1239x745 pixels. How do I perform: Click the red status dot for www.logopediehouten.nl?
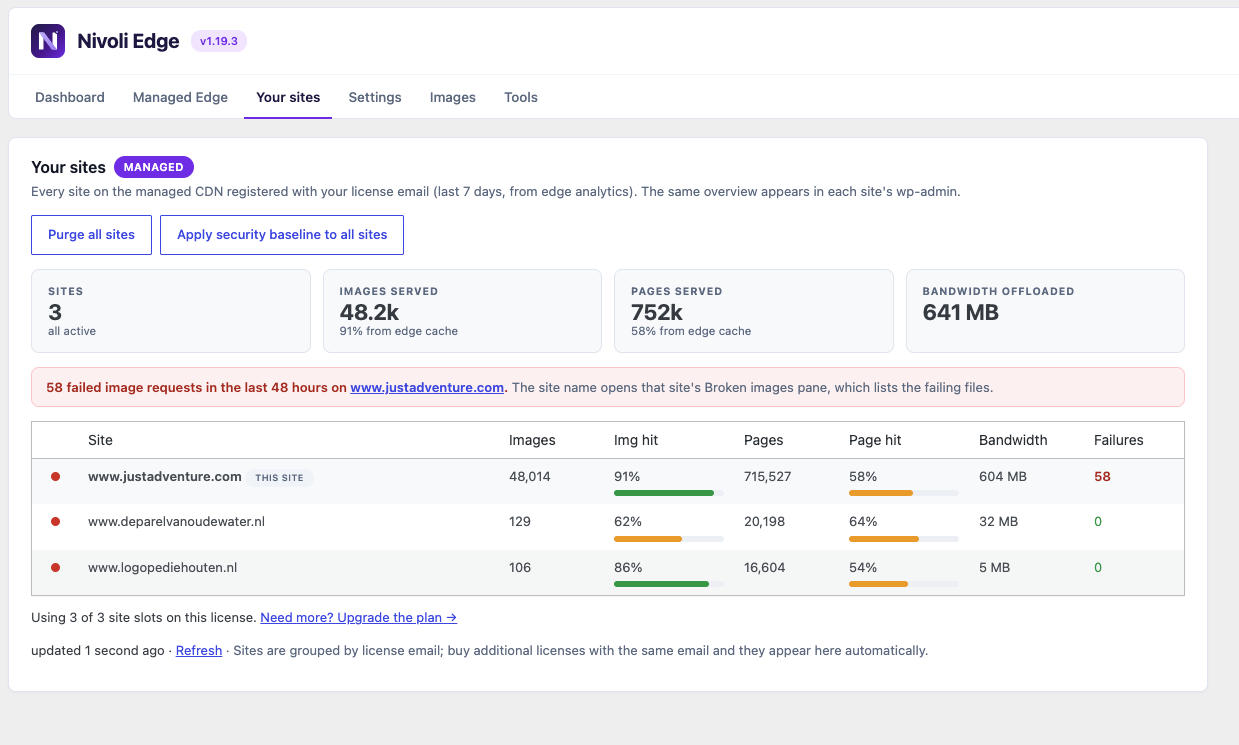[55, 567]
